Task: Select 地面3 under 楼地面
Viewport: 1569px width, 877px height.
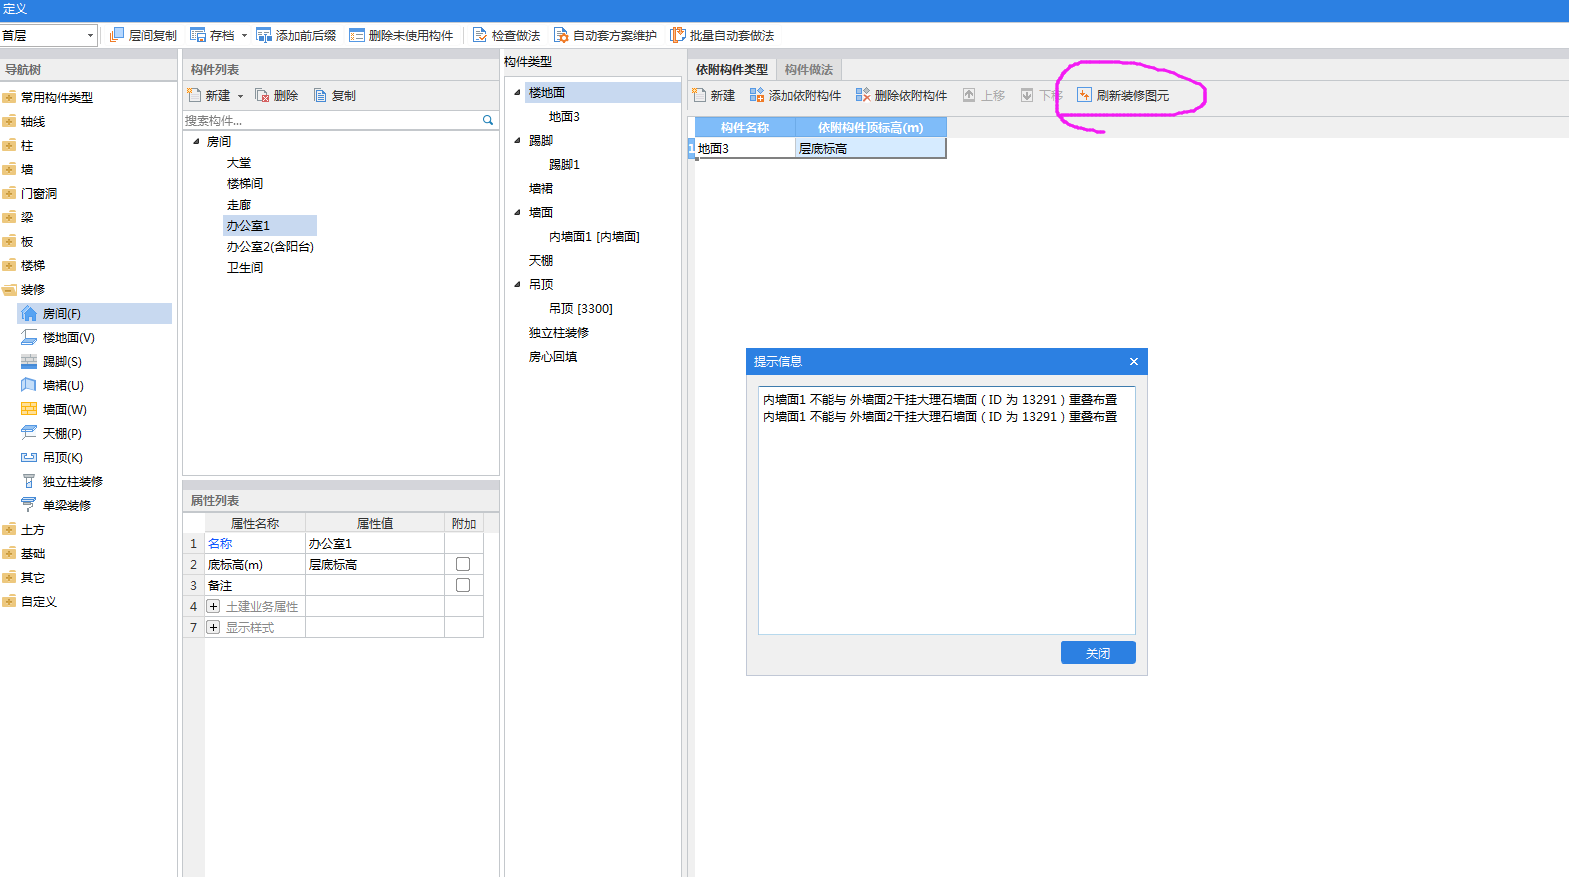Action: tap(564, 116)
